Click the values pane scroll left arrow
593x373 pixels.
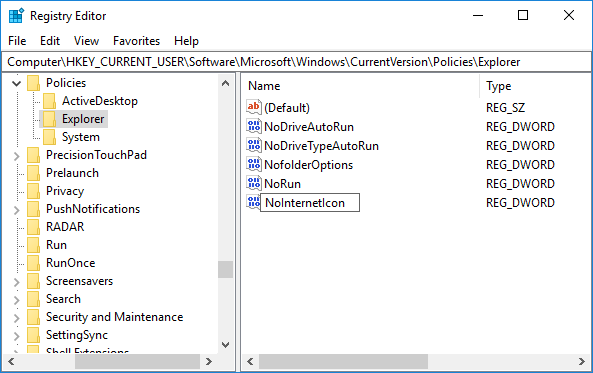point(250,361)
